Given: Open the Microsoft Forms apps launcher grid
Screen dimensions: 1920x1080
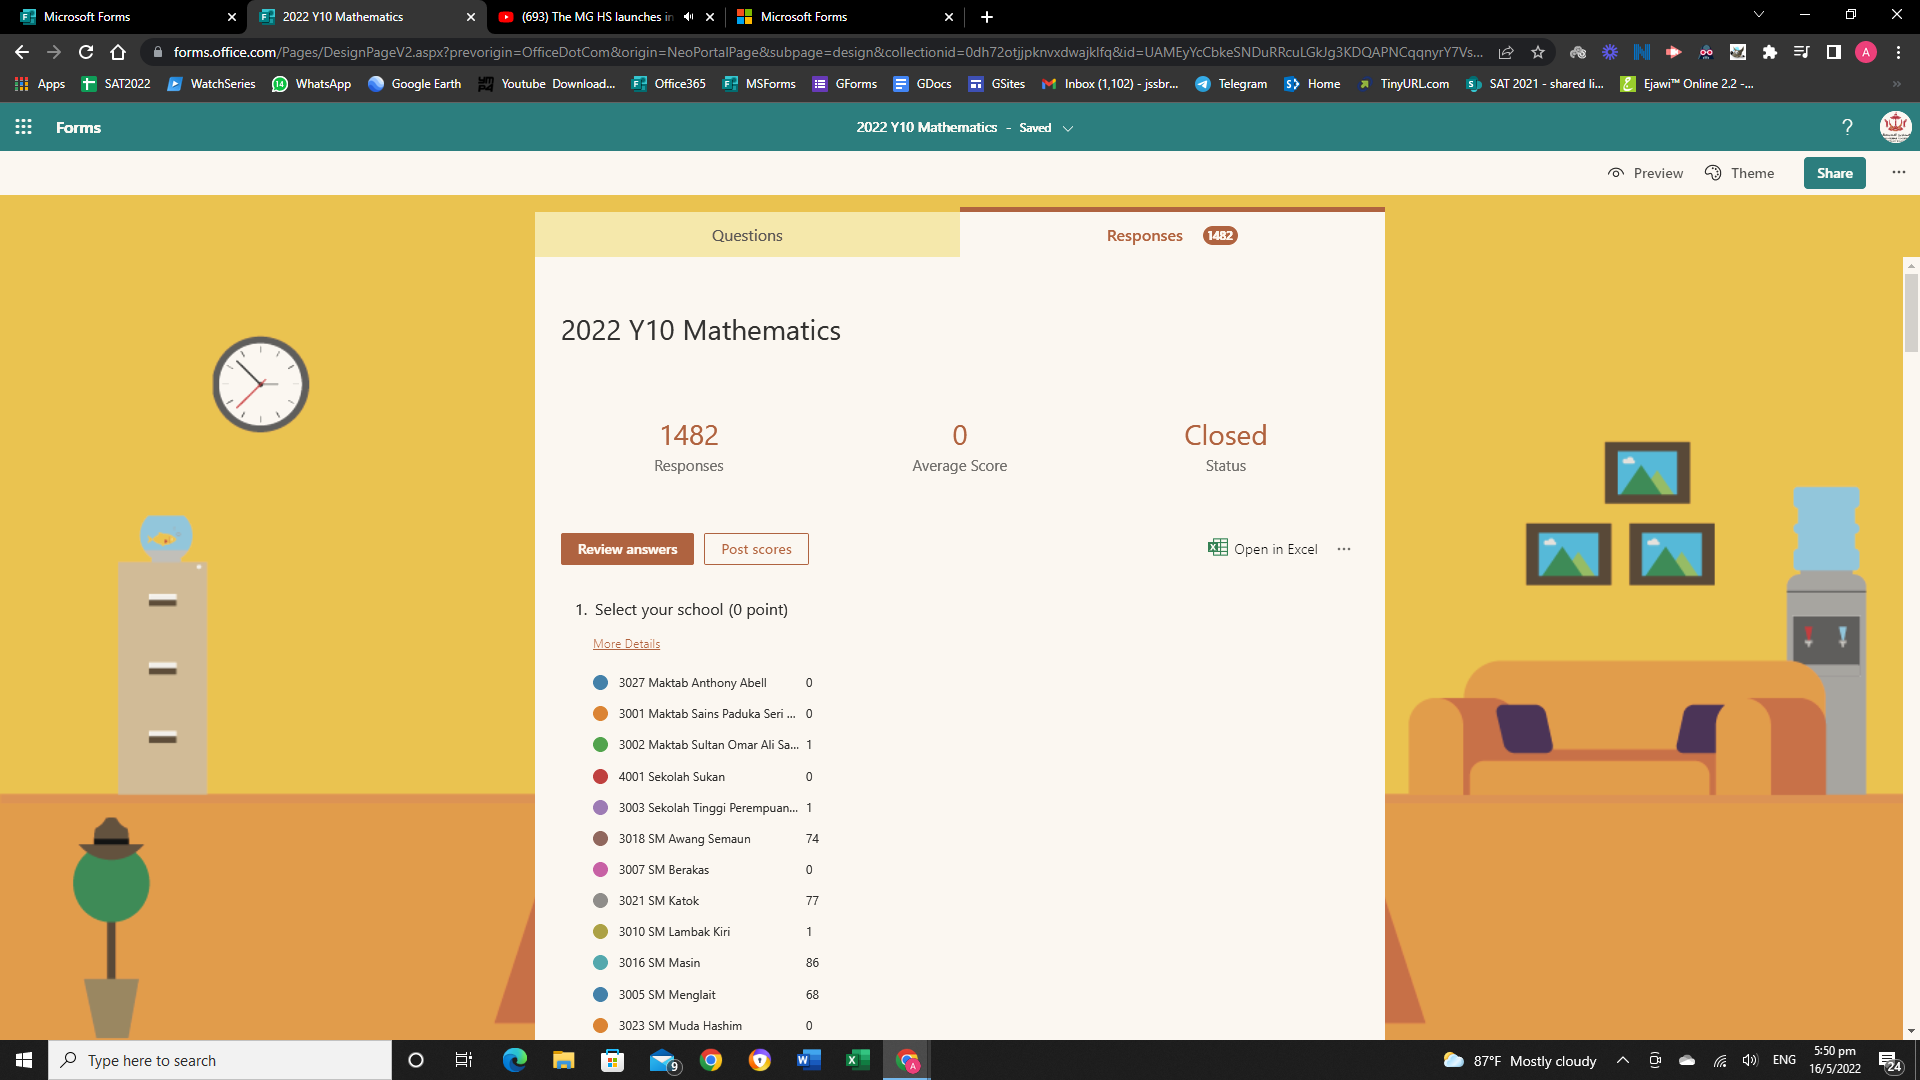Looking at the screenshot, I should pyautogui.click(x=22, y=127).
